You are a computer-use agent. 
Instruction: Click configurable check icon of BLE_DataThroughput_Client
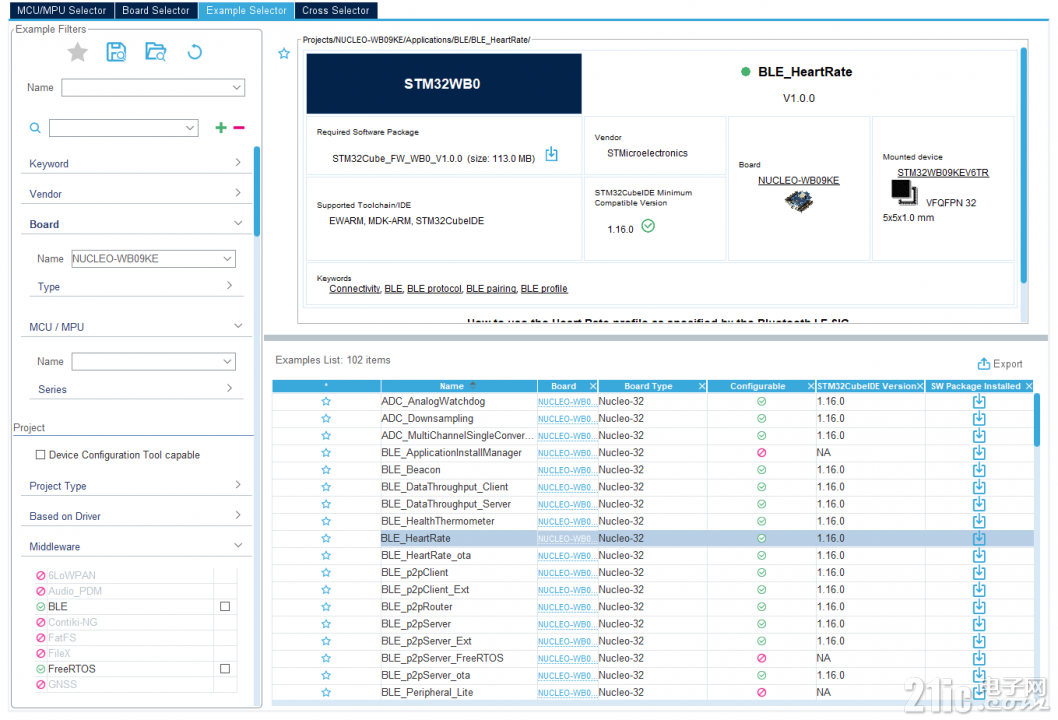761,487
